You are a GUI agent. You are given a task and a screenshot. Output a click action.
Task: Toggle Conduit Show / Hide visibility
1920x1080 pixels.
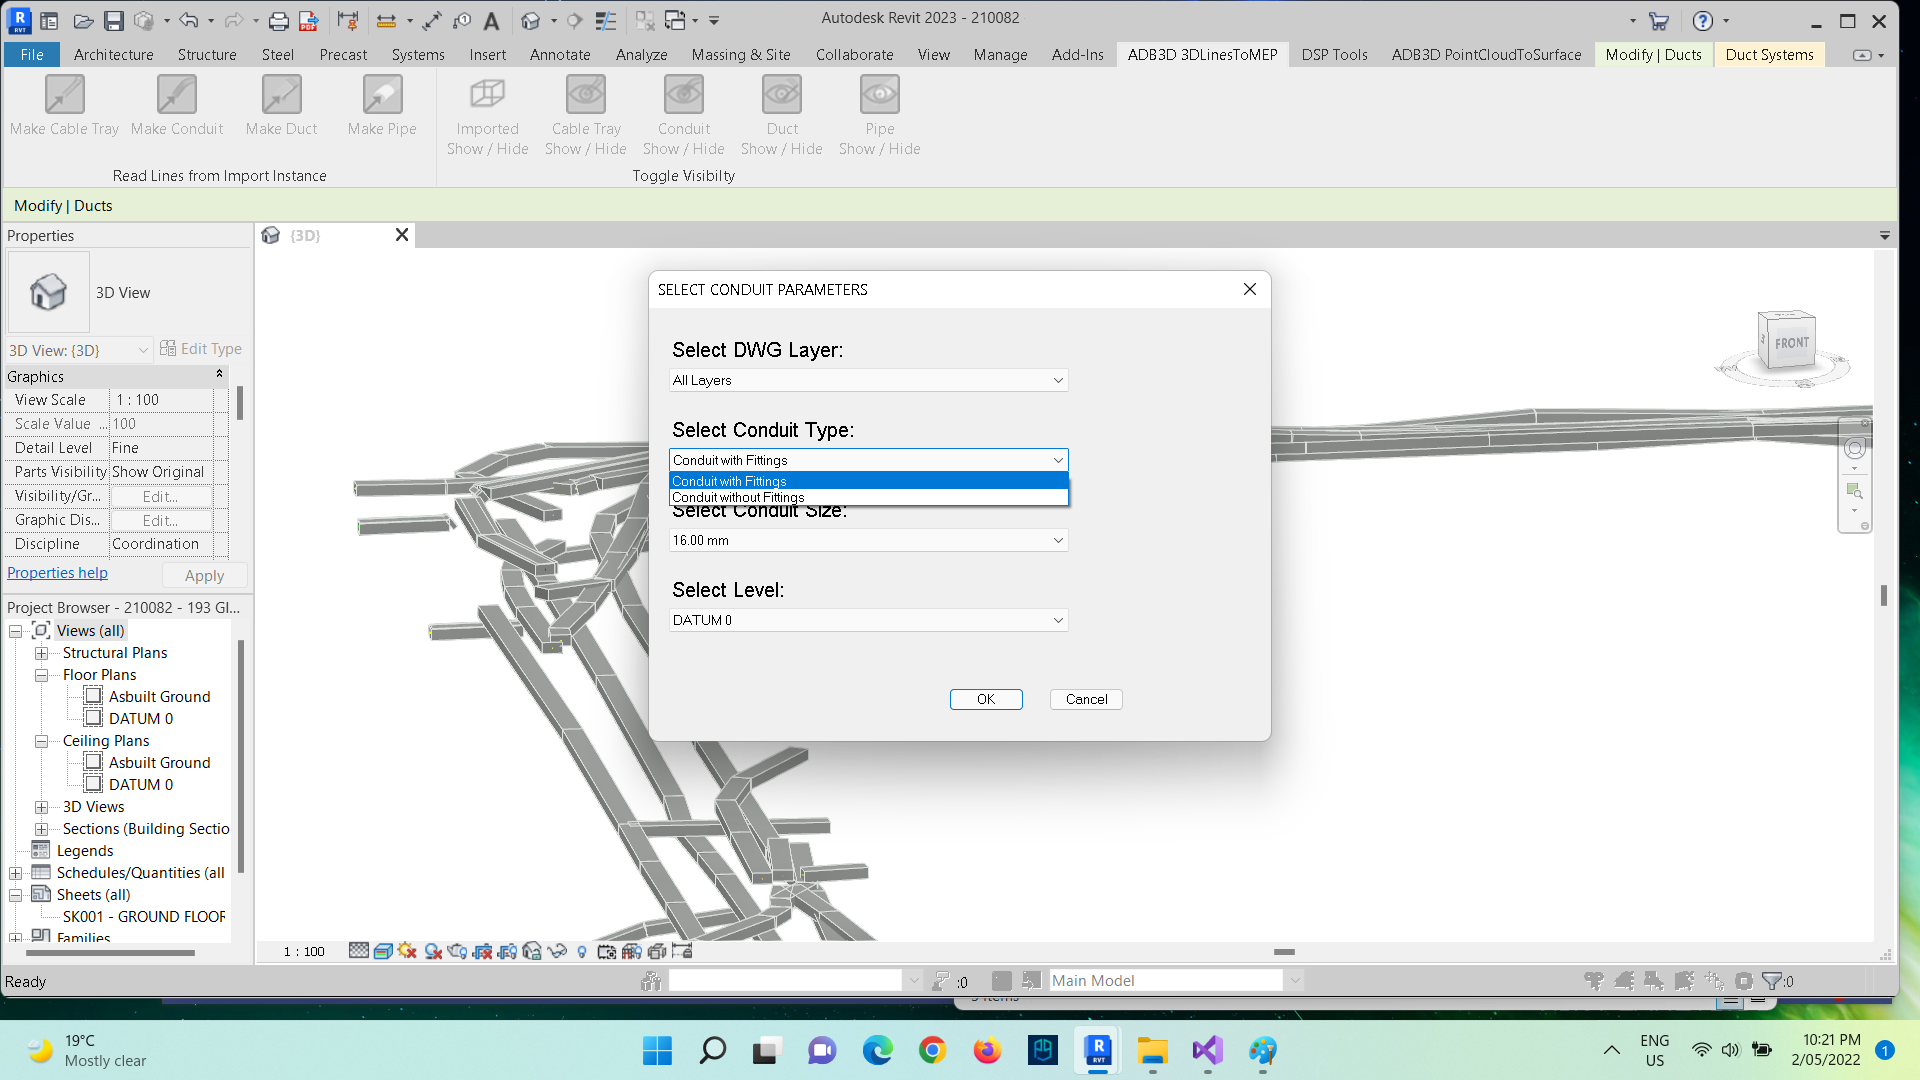click(684, 96)
